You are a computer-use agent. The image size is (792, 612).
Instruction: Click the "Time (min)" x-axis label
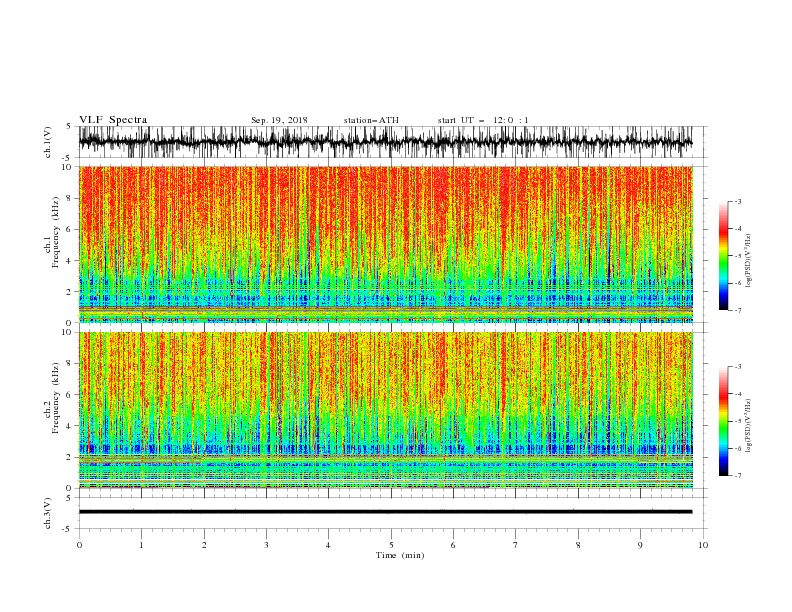click(x=400, y=555)
